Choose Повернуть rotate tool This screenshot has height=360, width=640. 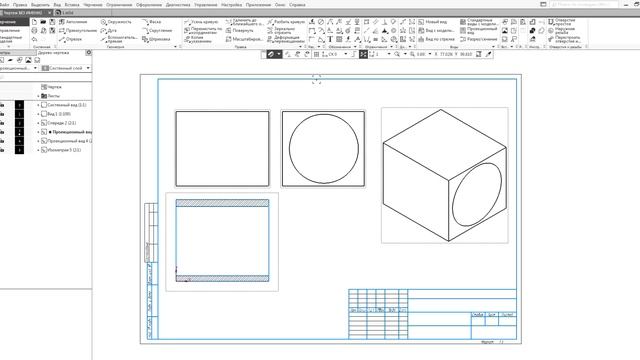coord(240,31)
